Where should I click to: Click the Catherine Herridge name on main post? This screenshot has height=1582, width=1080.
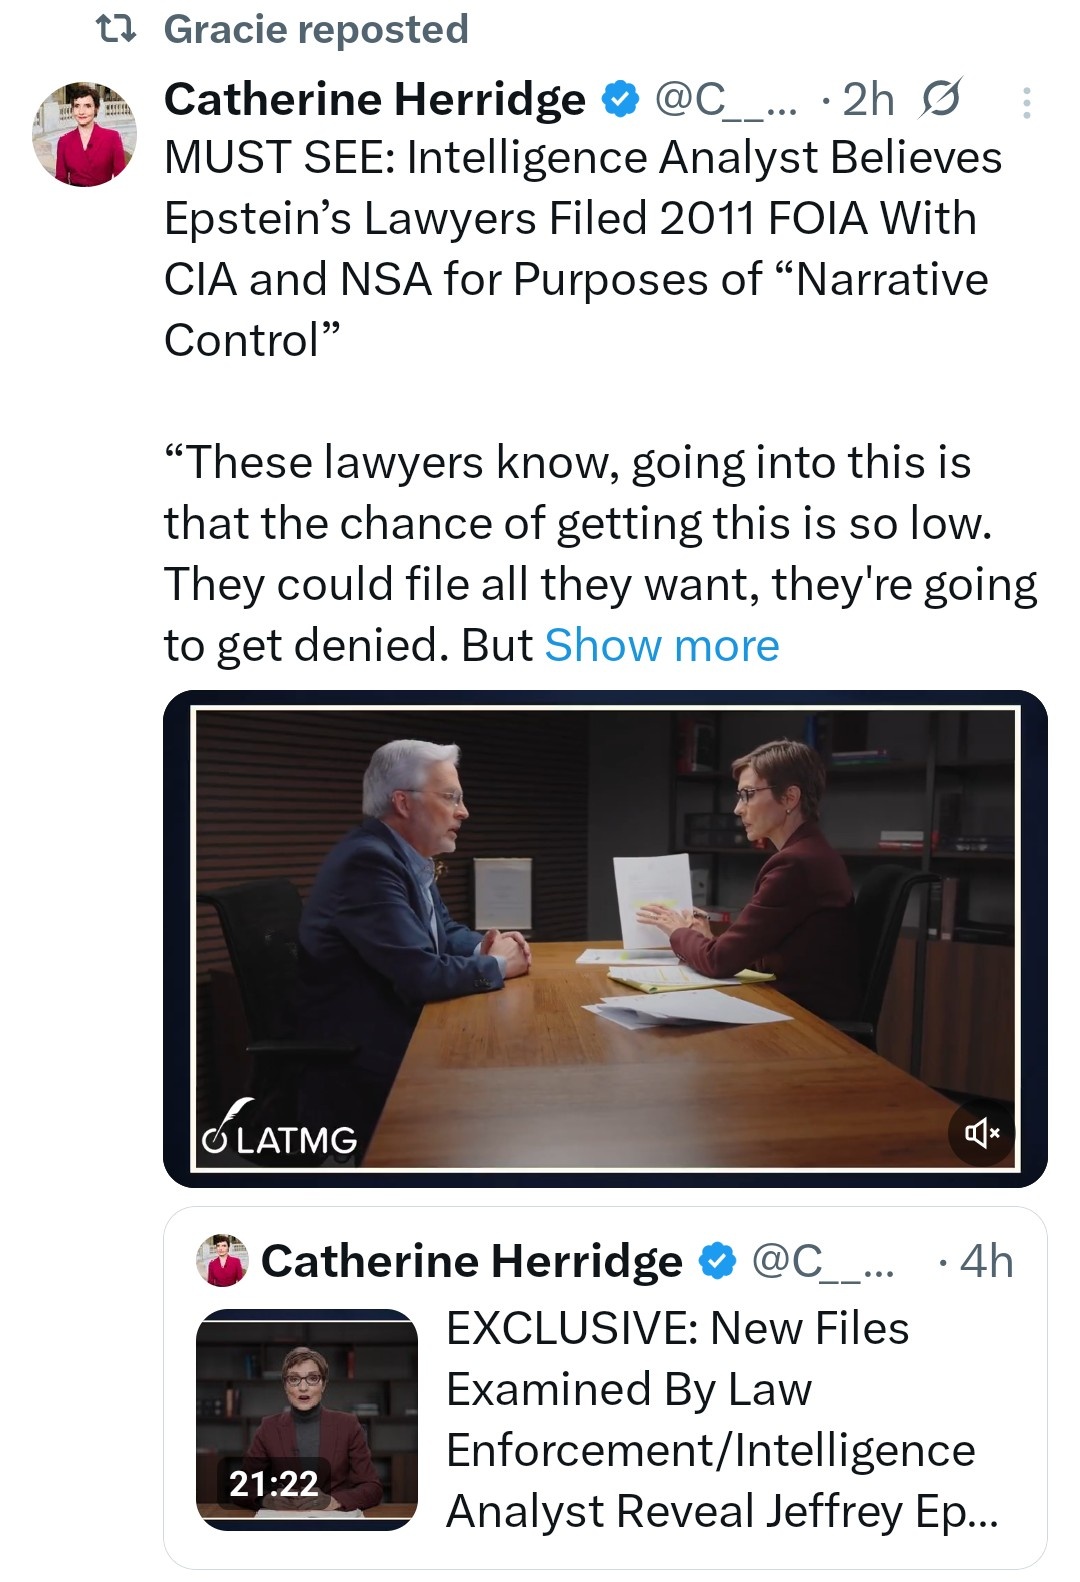click(374, 99)
